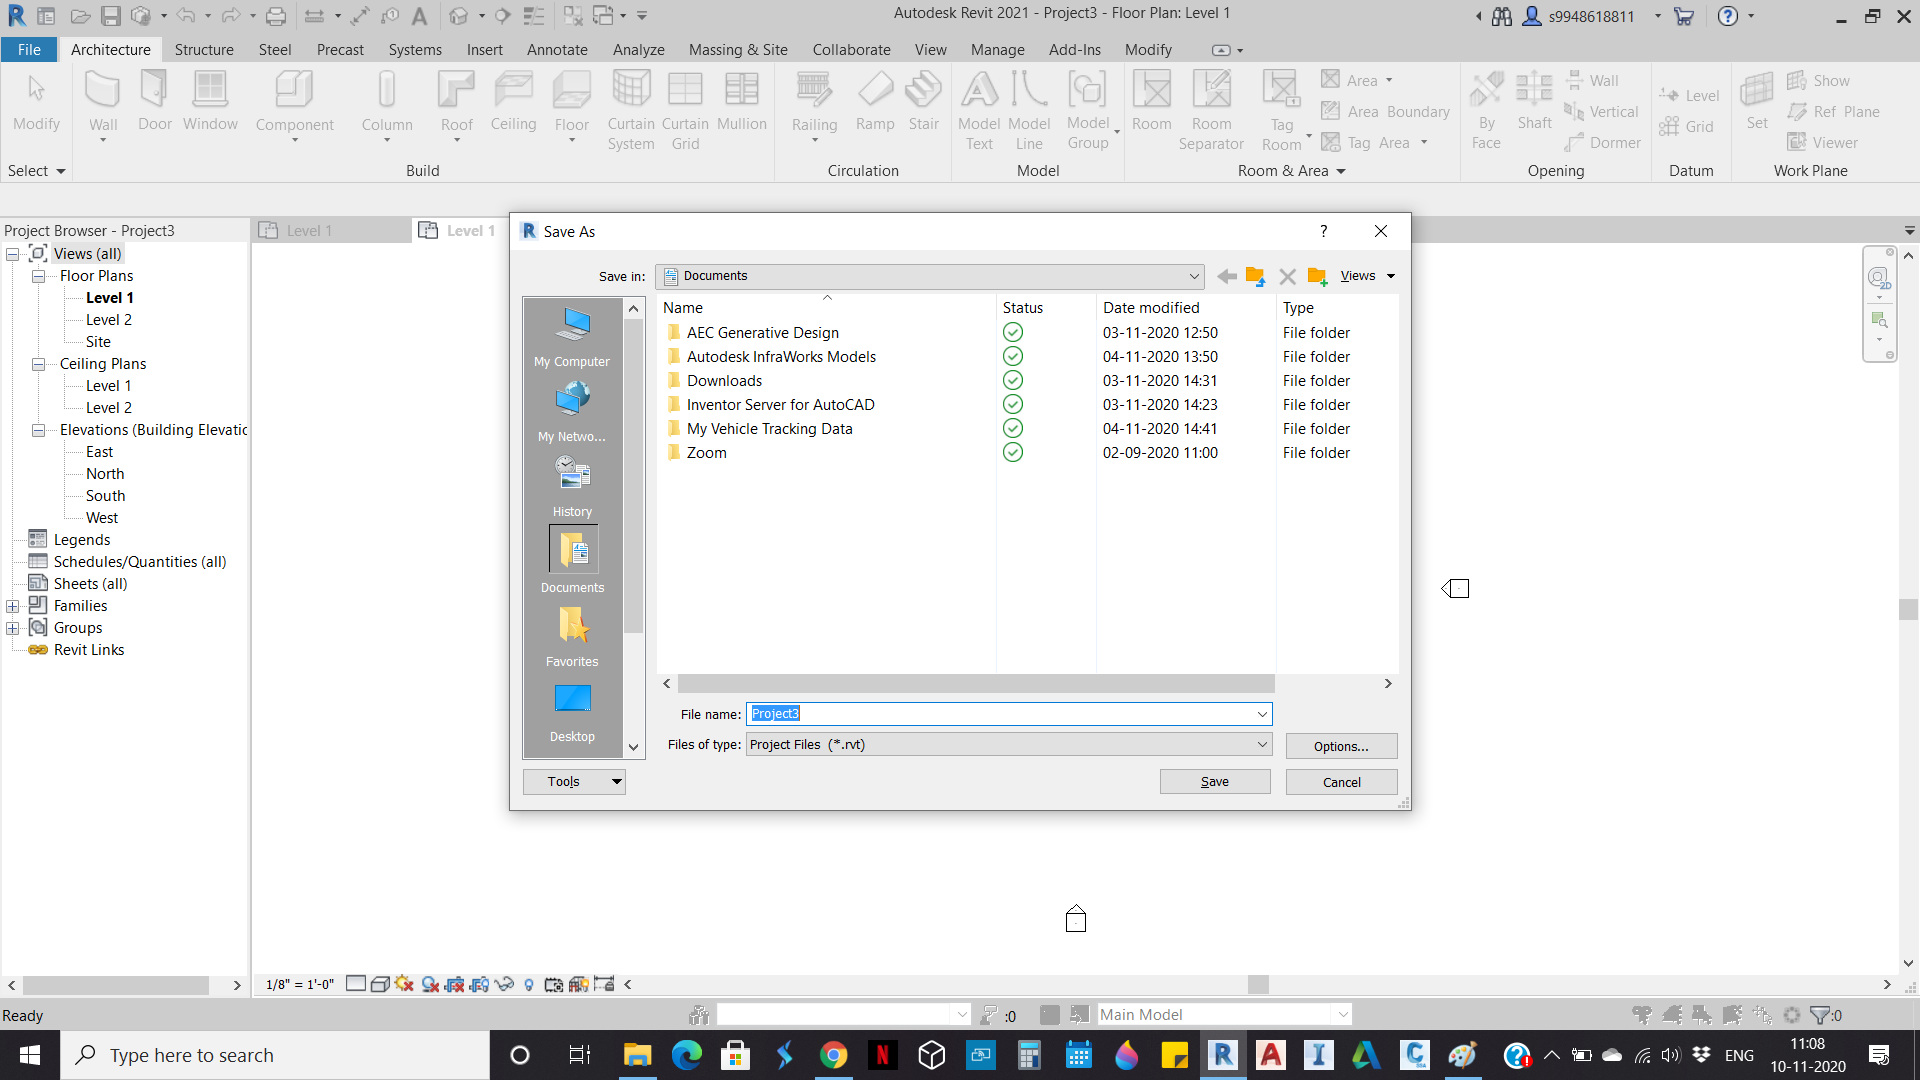Toggle the crop region visibility
1920x1080 pixels.
[478, 984]
